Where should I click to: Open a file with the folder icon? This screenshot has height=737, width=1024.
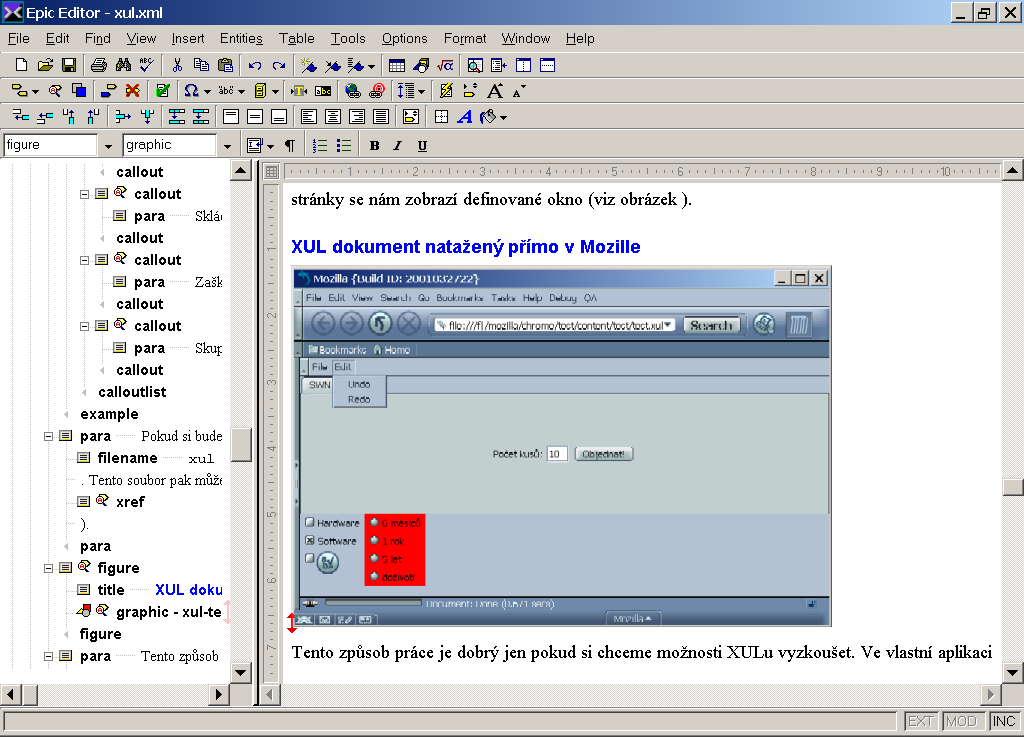[45, 65]
